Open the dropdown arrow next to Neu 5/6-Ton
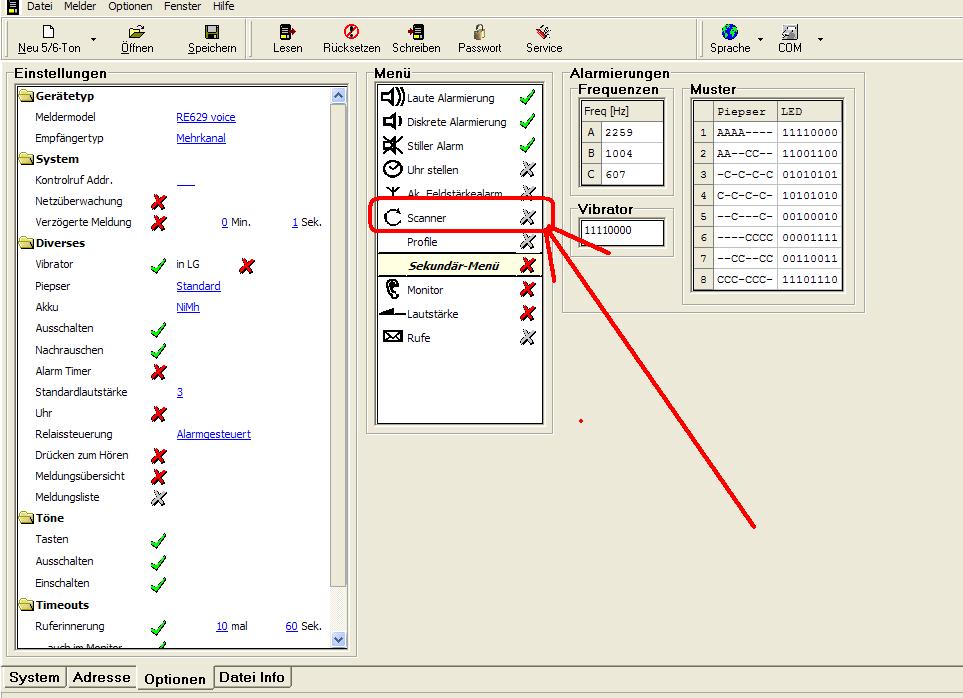 point(94,40)
